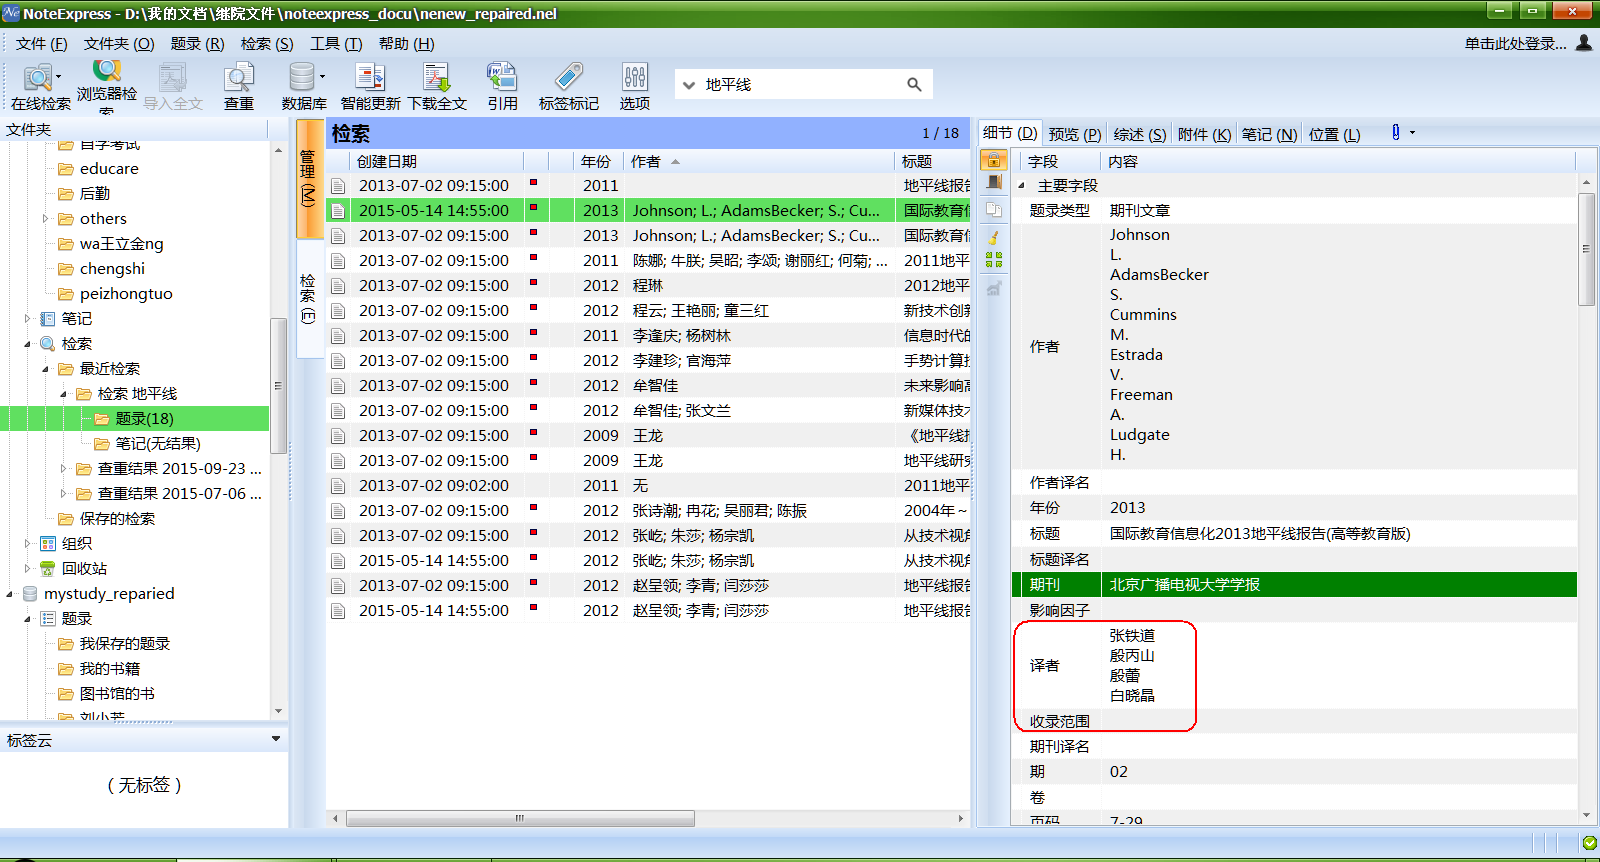Viewport: 1600px width, 862px height.
Task: Open the 帮助 (H) menu
Action: coord(406,44)
